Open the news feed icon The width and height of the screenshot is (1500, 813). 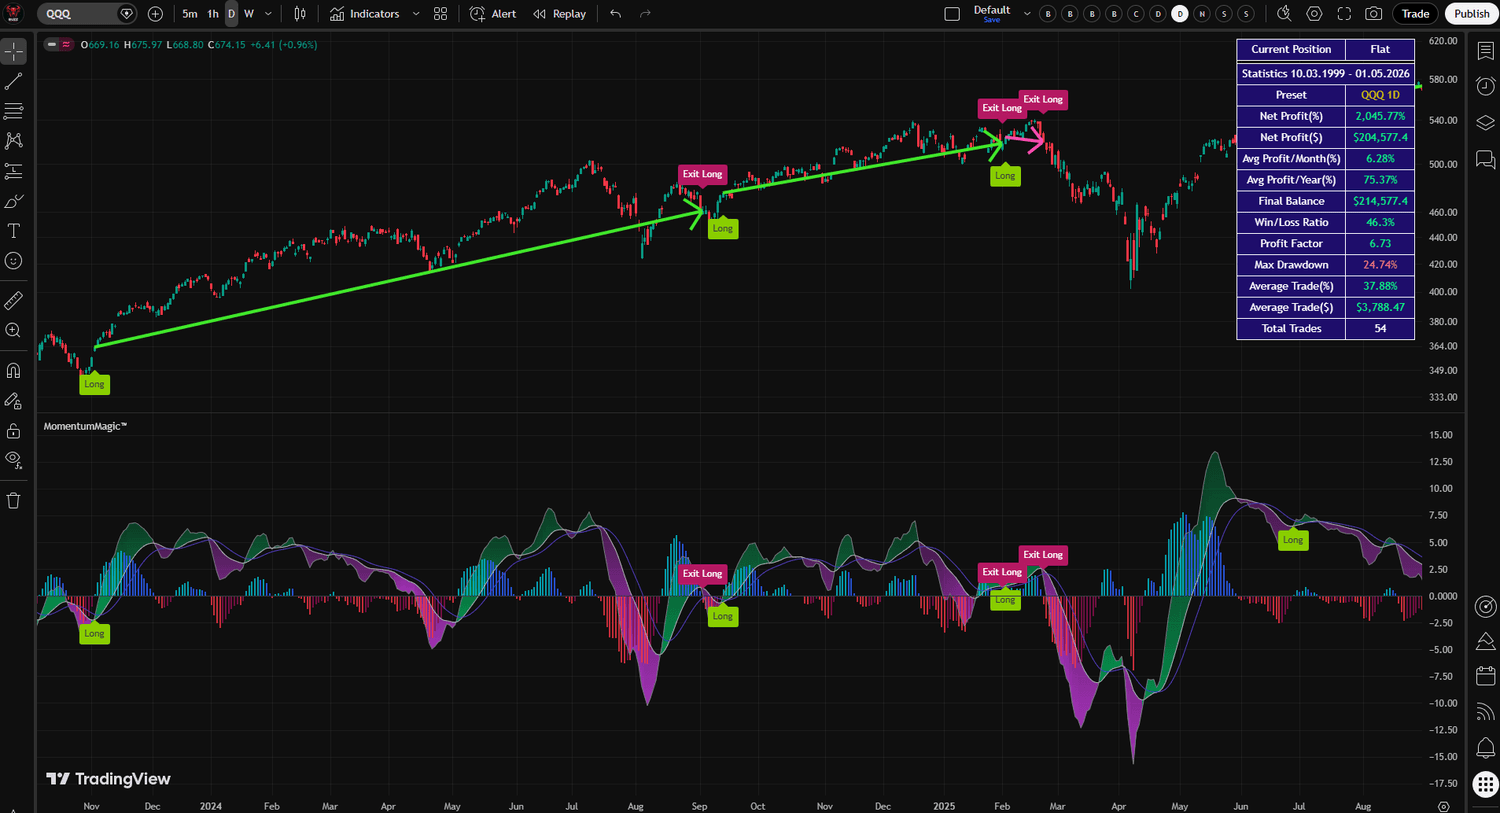tap(1486, 712)
